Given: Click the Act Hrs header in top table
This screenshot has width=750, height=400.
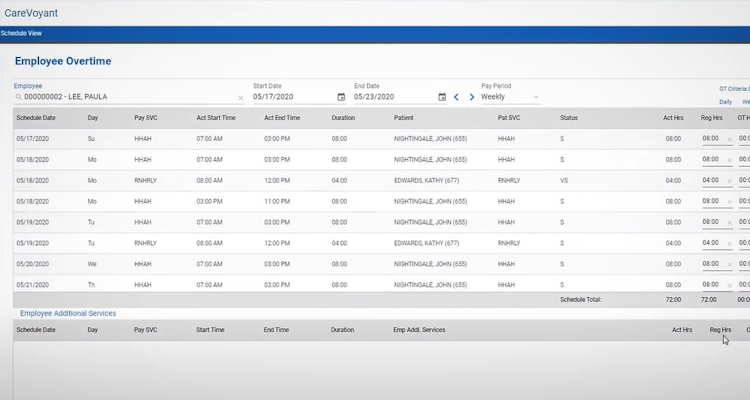Looking at the screenshot, I should click(x=673, y=118).
